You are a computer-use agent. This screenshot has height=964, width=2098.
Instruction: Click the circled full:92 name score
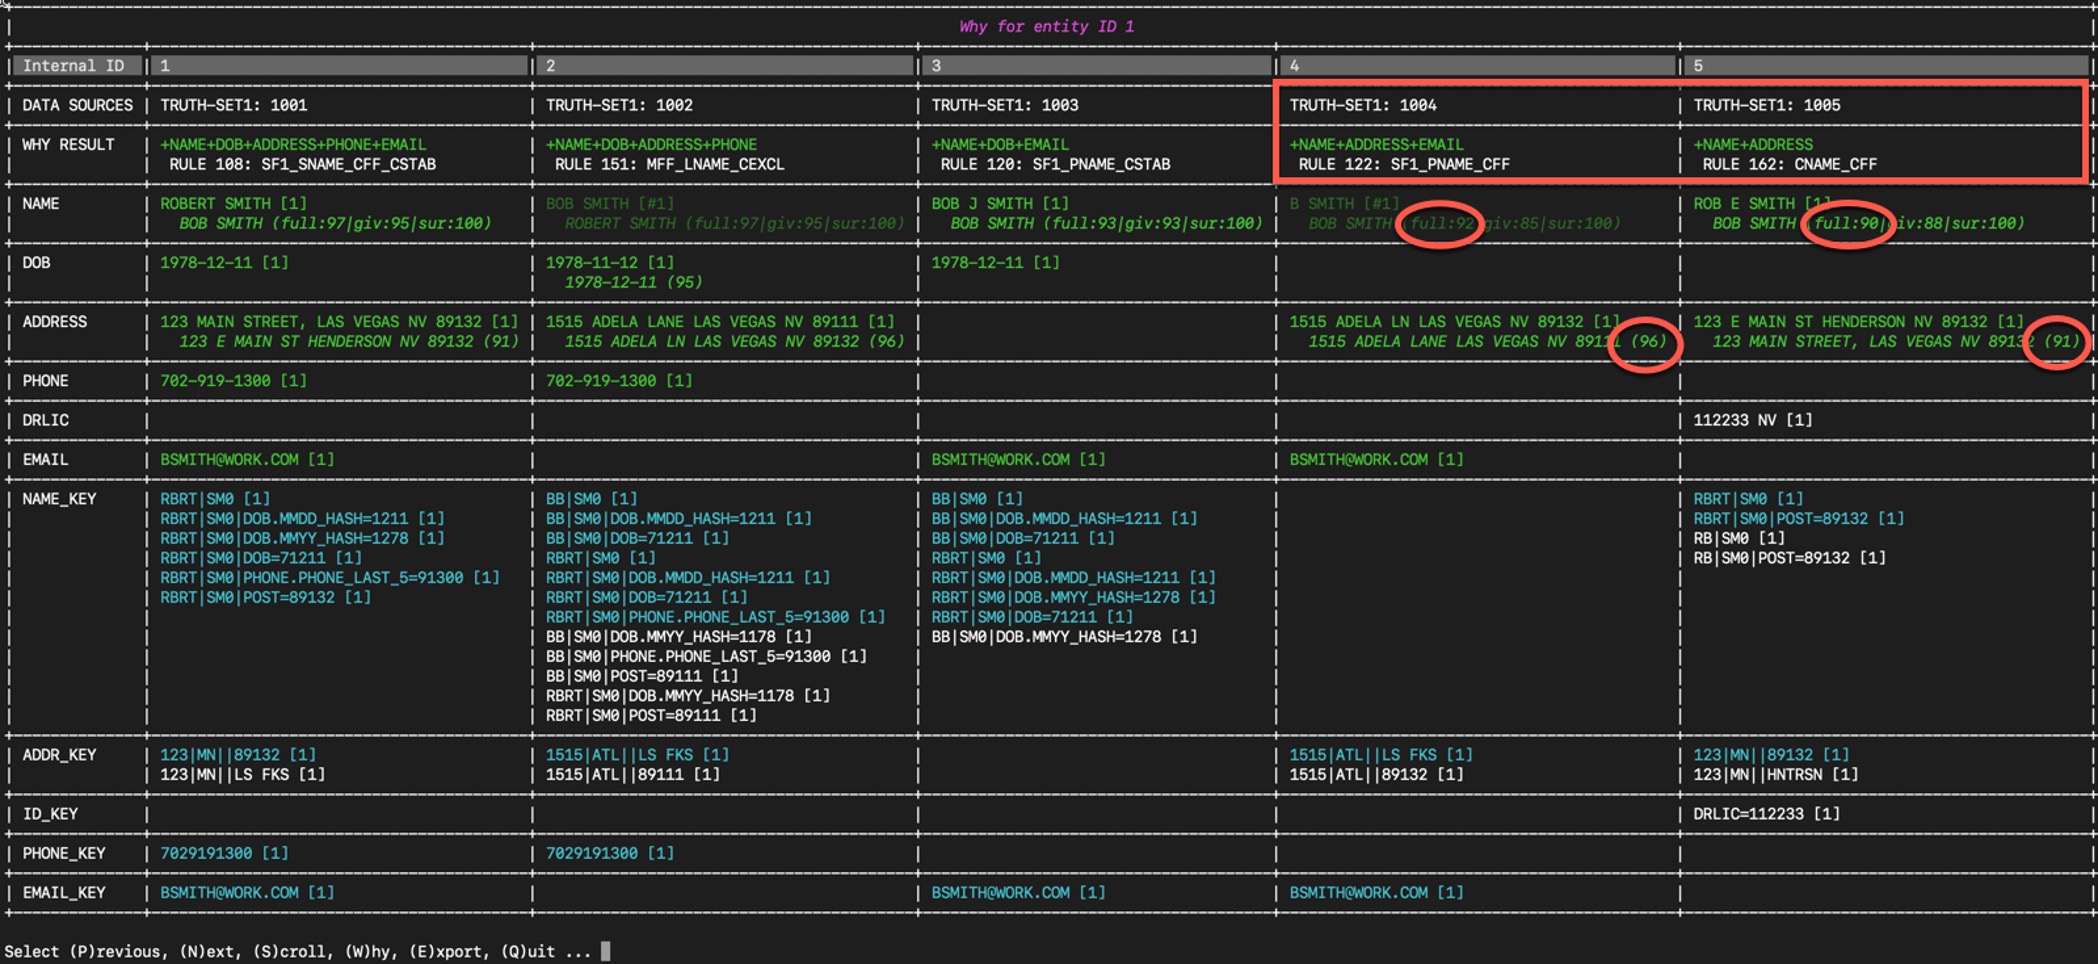click(x=1441, y=223)
